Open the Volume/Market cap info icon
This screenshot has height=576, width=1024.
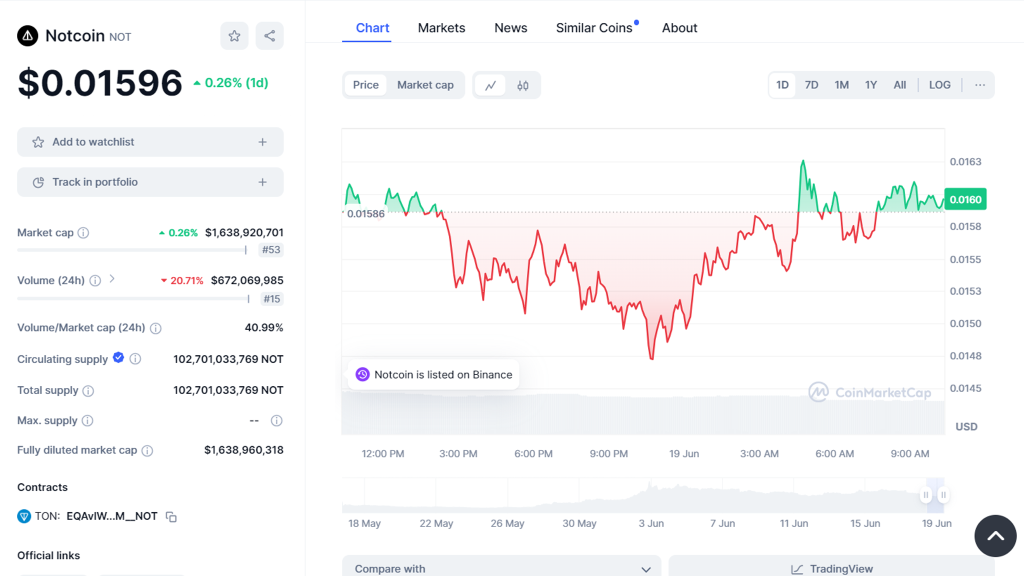point(155,328)
